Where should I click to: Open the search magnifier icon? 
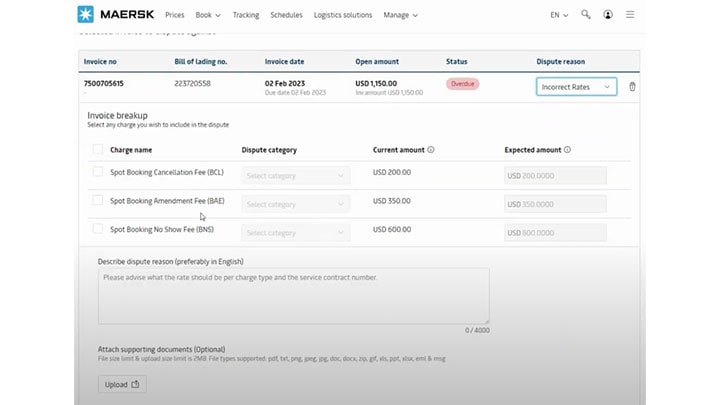(585, 16)
